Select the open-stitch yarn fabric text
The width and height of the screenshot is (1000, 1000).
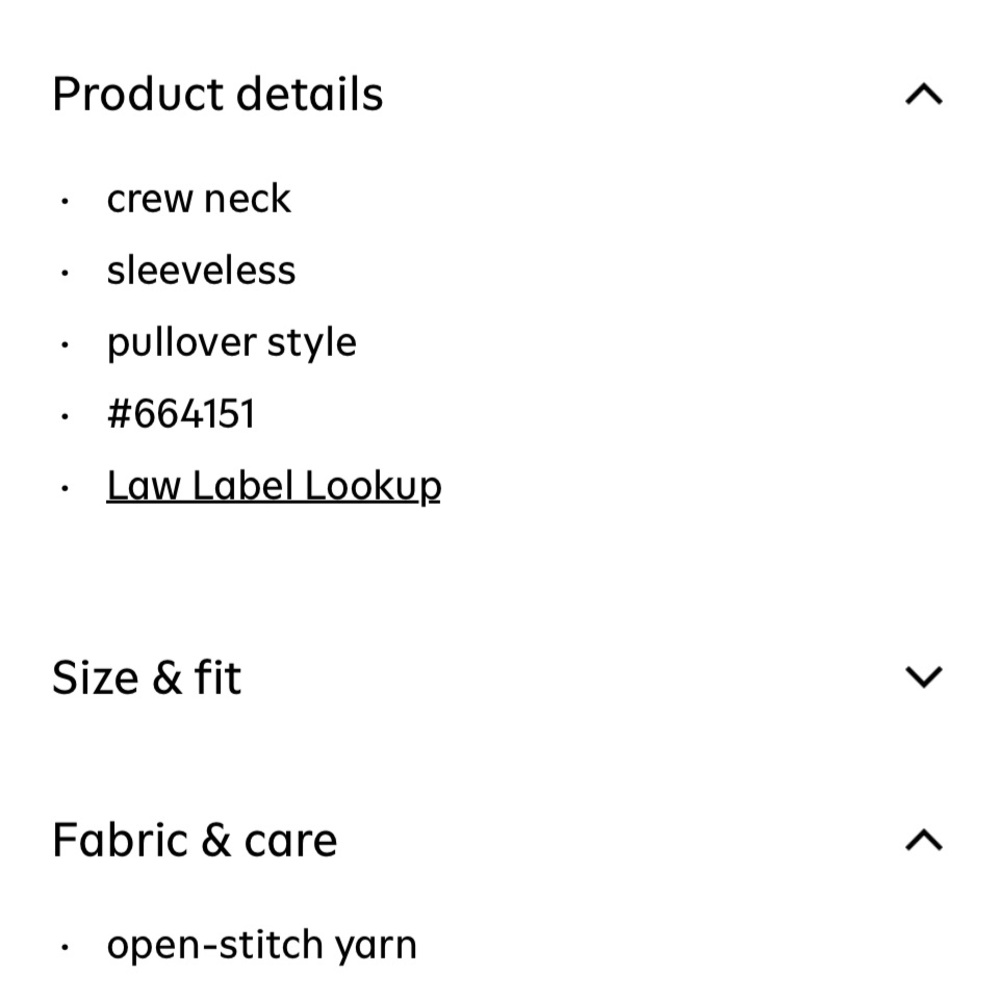tap(261, 946)
